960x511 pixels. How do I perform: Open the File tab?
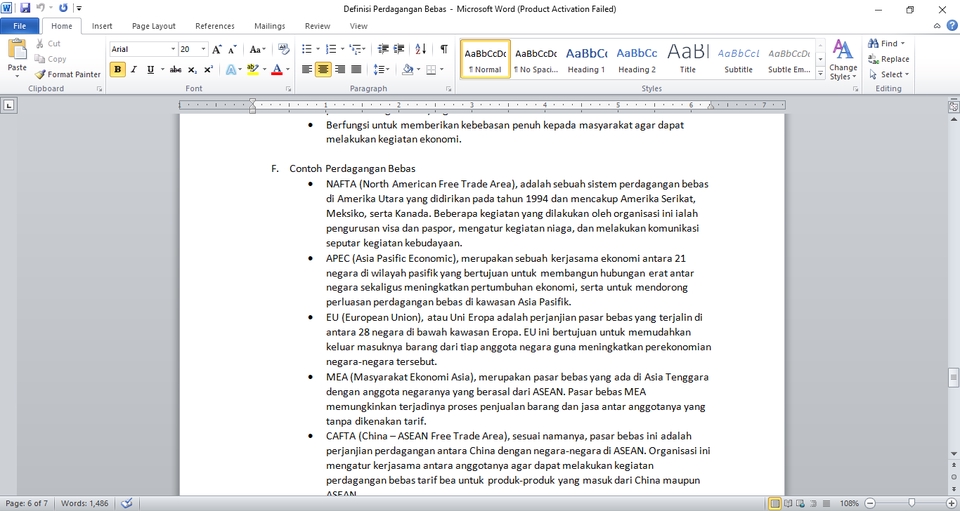20,26
